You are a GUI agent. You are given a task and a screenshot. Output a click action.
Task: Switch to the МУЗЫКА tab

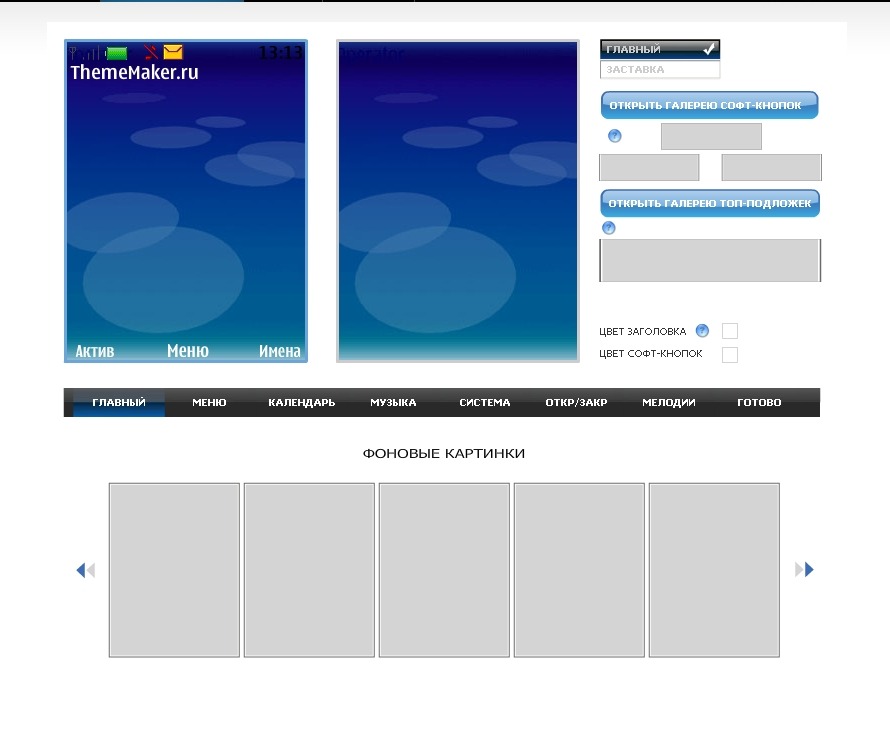393,403
